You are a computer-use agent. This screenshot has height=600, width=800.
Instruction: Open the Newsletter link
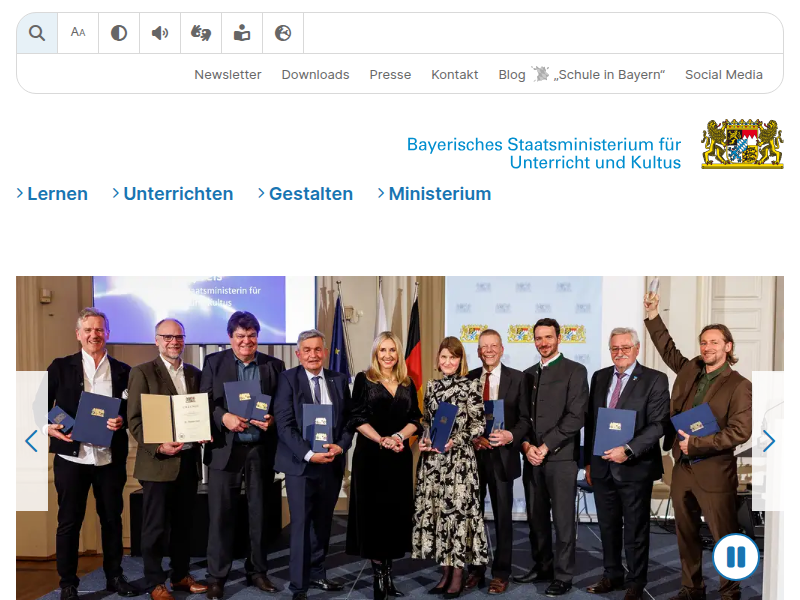(228, 75)
